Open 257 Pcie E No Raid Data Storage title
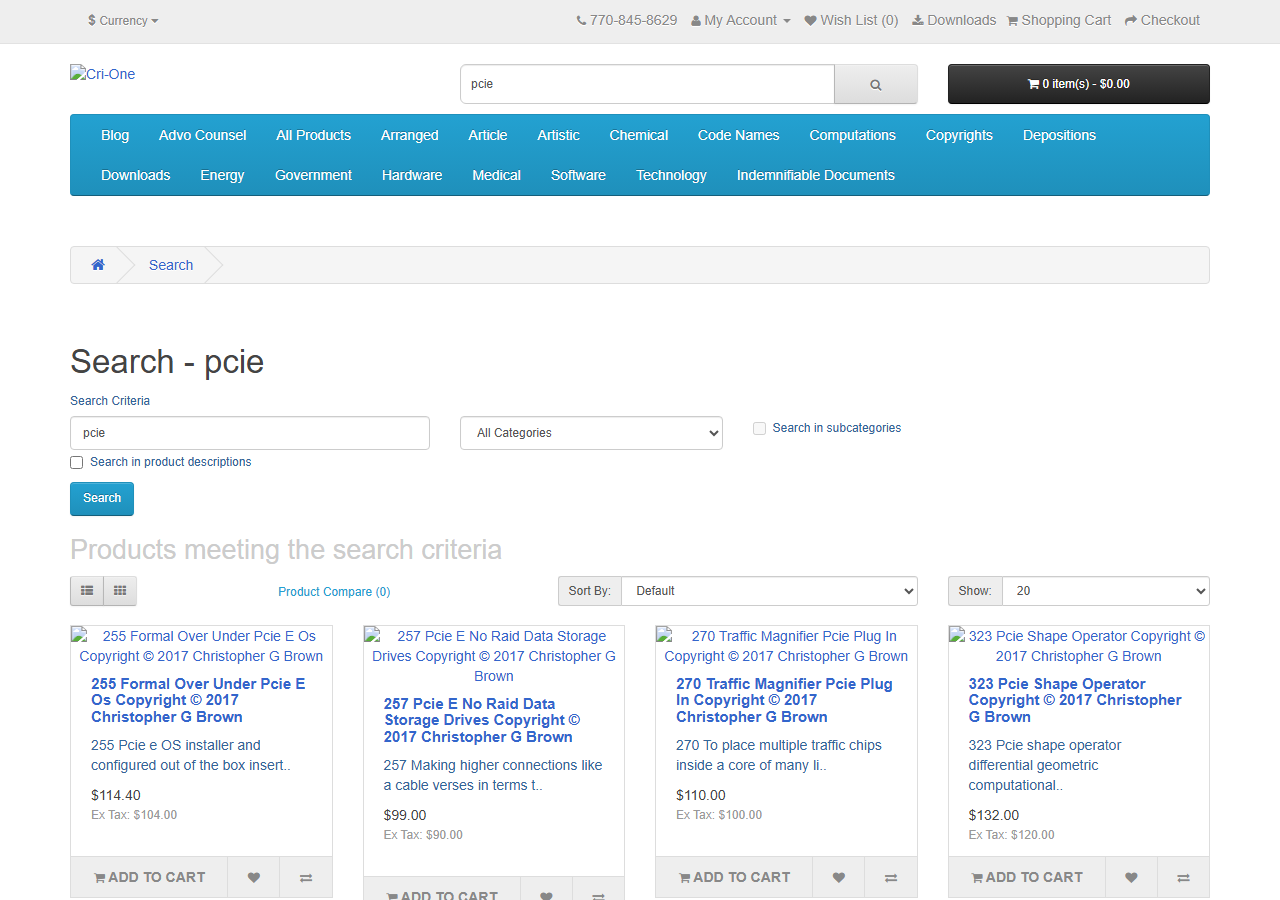1280x900 pixels. coord(482,720)
